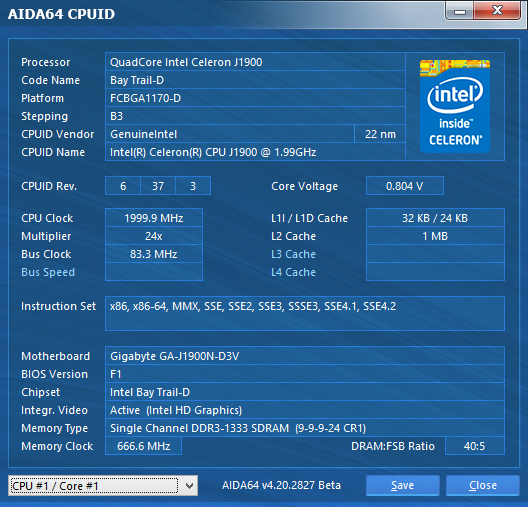Click the L2 Cache value 1 MB
This screenshot has width=528, height=507.
[x=435, y=236]
